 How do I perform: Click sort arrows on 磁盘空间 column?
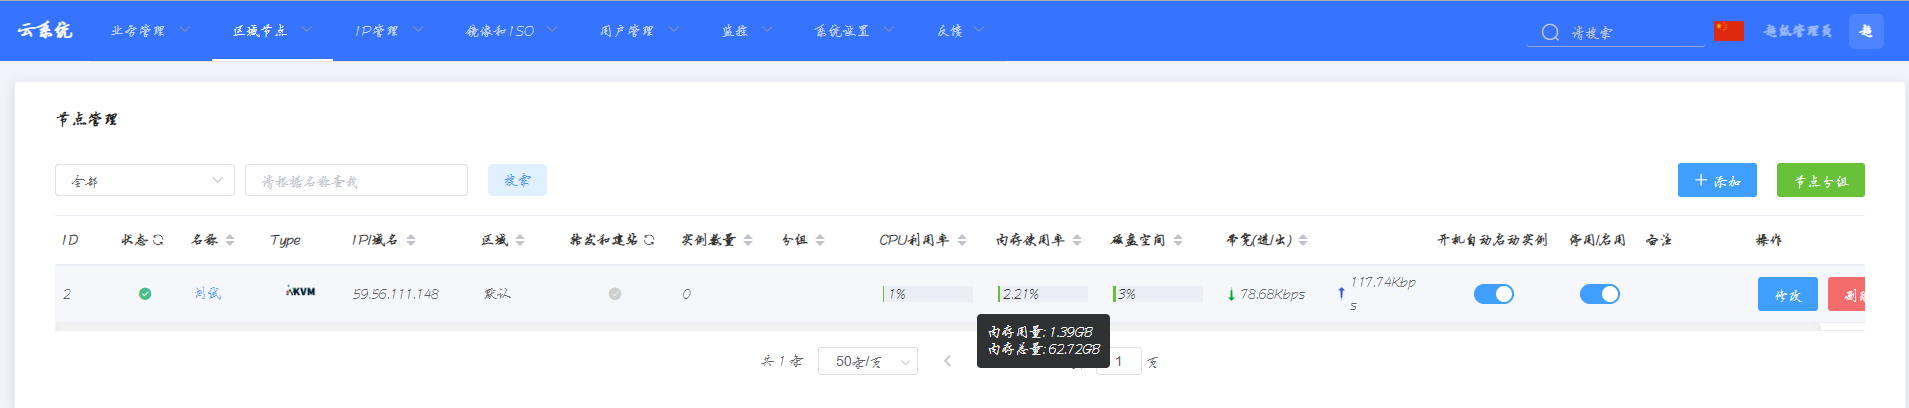1178,240
